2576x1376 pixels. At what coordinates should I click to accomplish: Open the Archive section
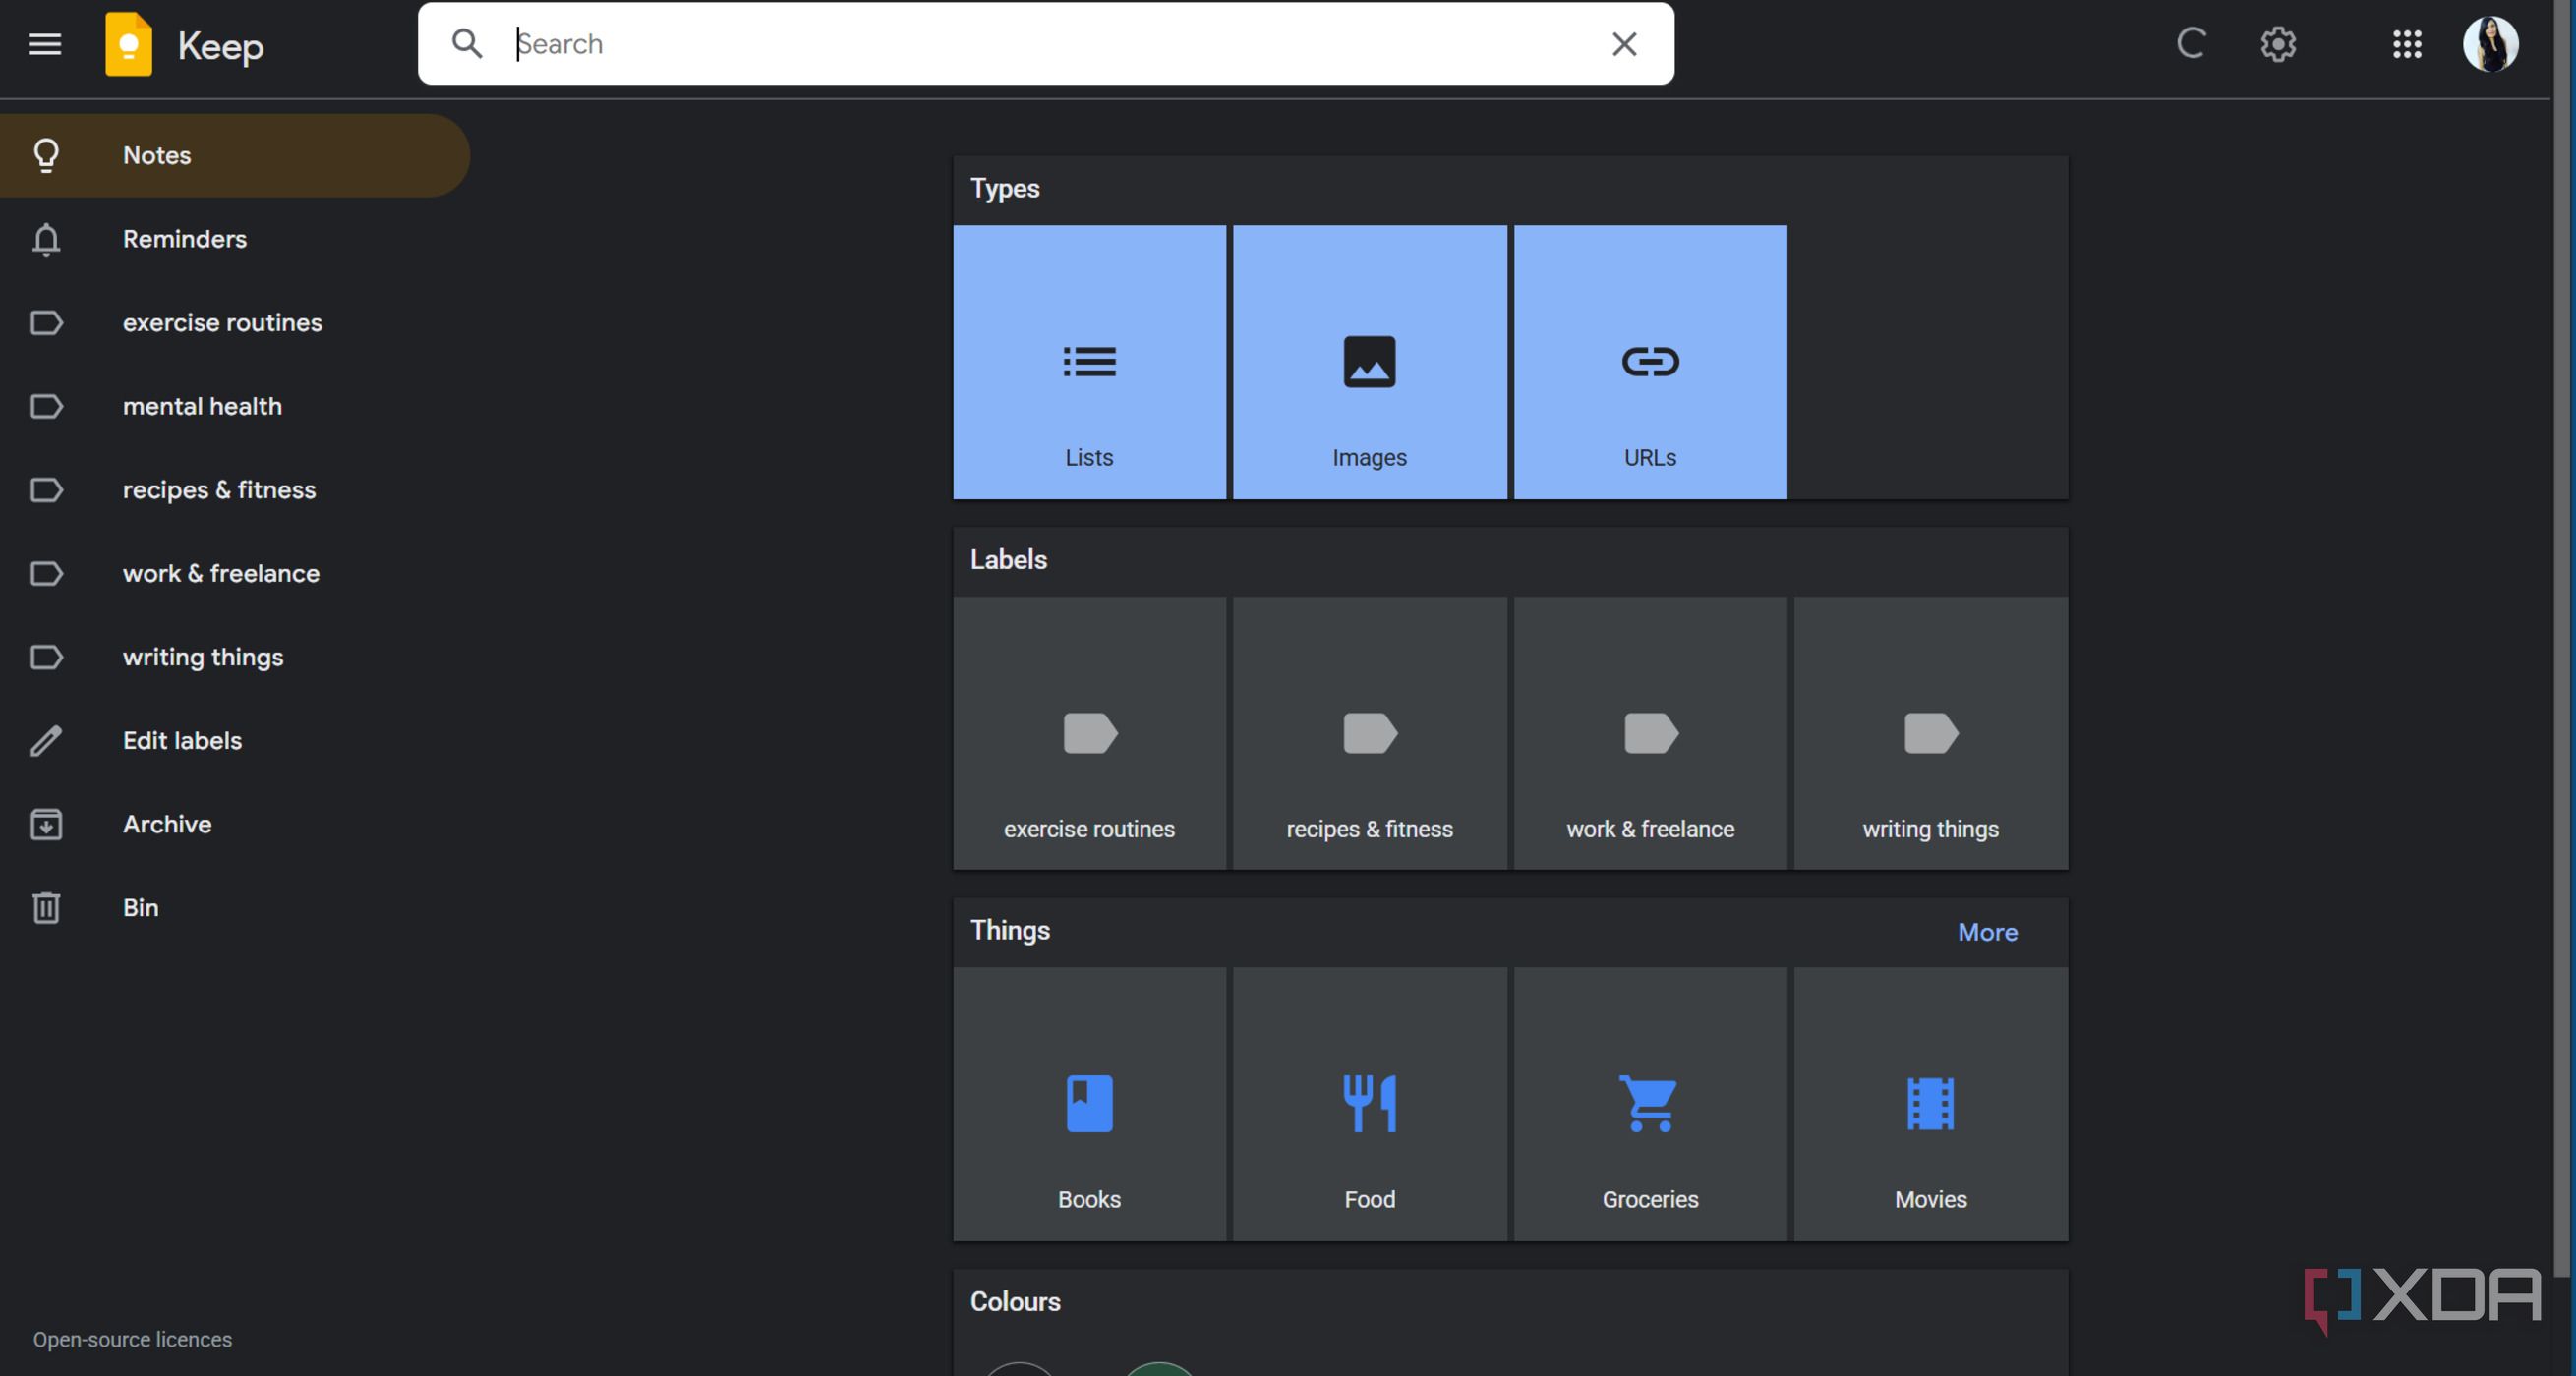coord(235,824)
